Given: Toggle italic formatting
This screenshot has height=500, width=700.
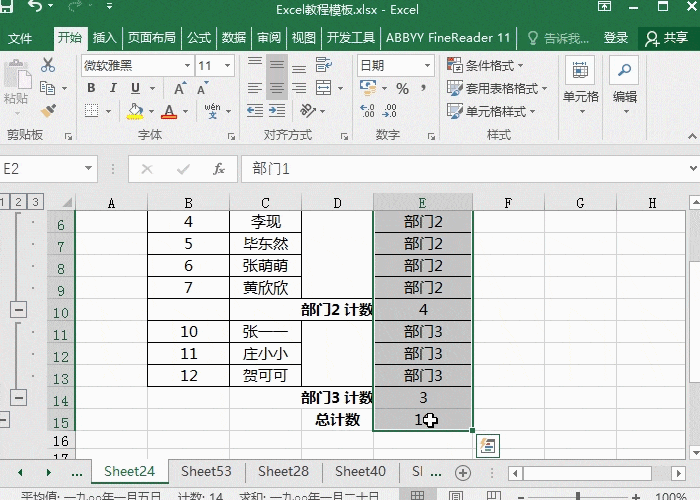Looking at the screenshot, I should pos(113,88).
